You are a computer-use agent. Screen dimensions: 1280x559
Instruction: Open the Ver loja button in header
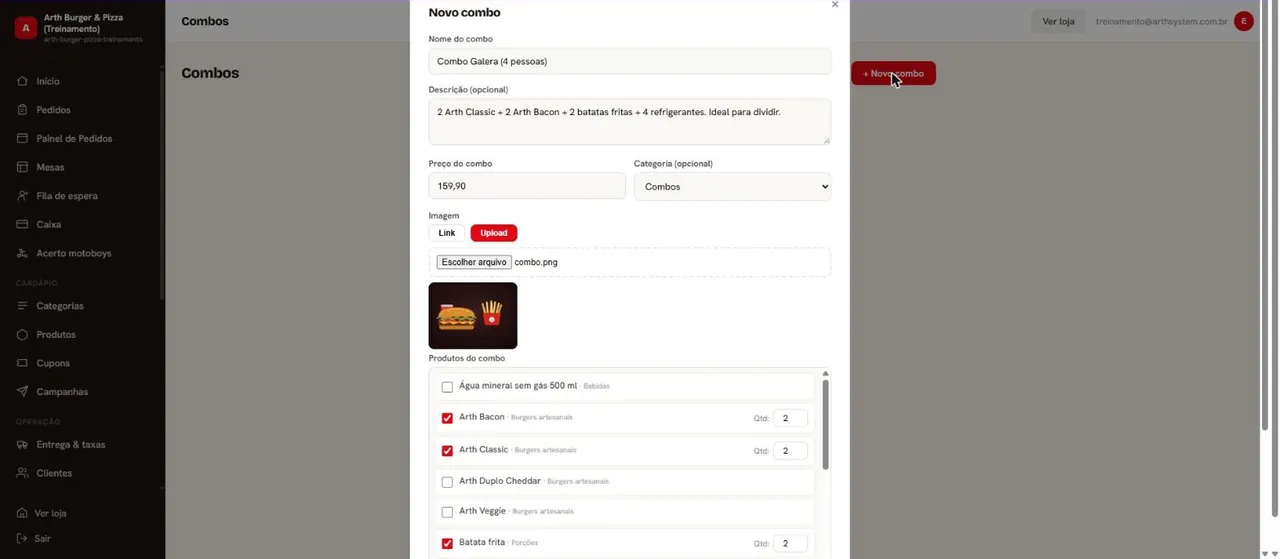pyautogui.click(x=1058, y=21)
